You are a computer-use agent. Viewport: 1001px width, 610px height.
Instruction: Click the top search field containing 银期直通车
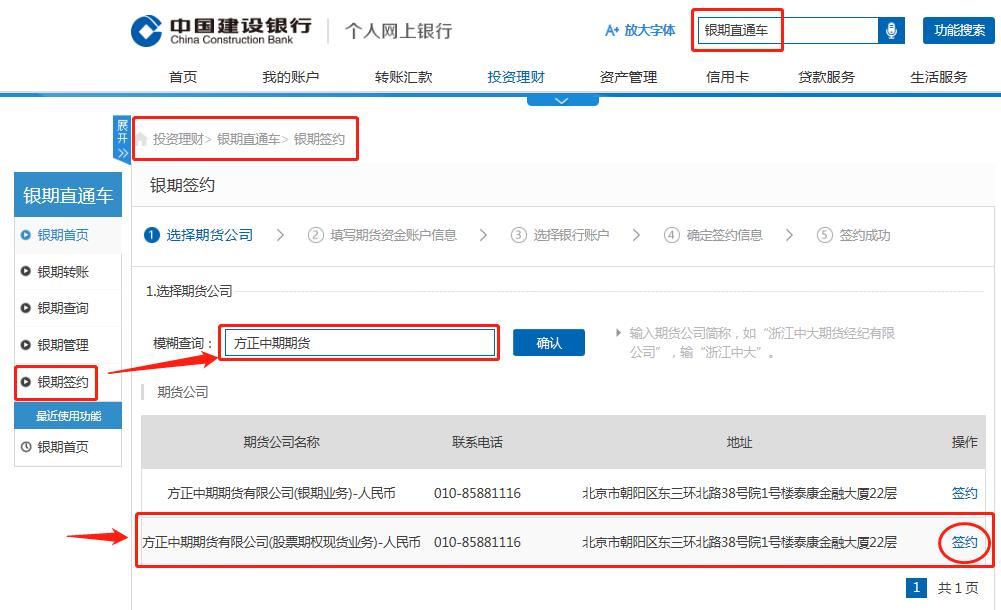(x=789, y=31)
